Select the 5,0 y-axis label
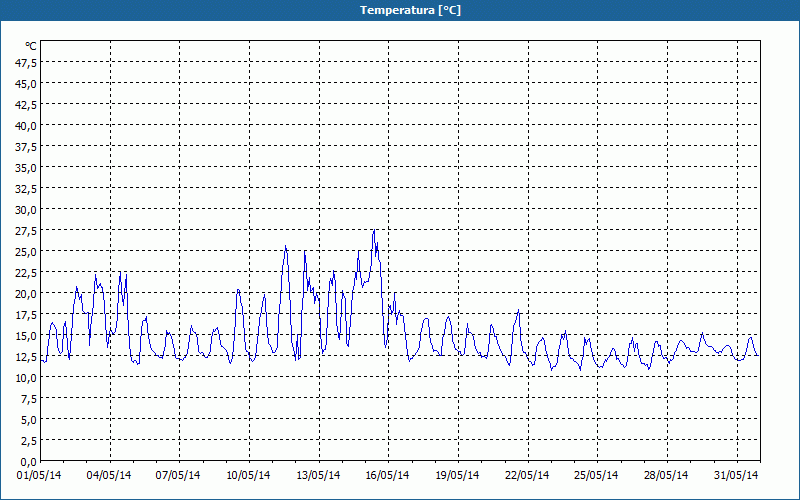800x500 pixels. coord(29,420)
